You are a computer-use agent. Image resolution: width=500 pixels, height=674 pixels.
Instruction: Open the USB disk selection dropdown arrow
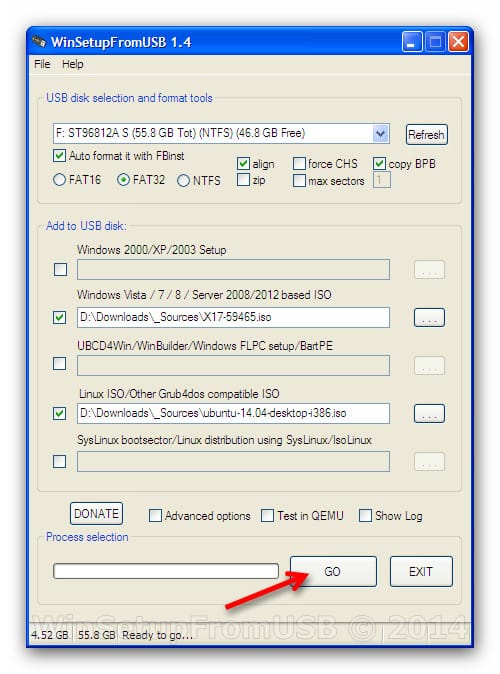[380, 133]
